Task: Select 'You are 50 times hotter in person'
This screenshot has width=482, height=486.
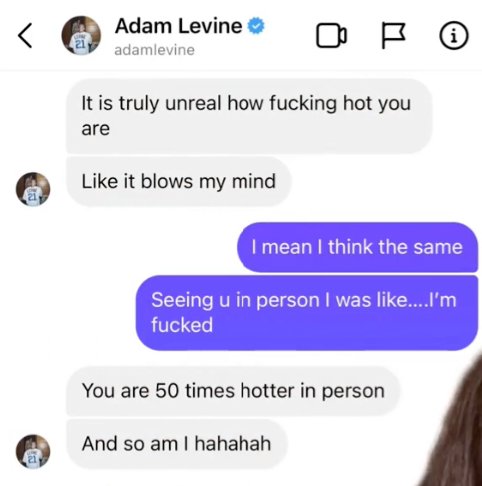Action: tap(233, 391)
